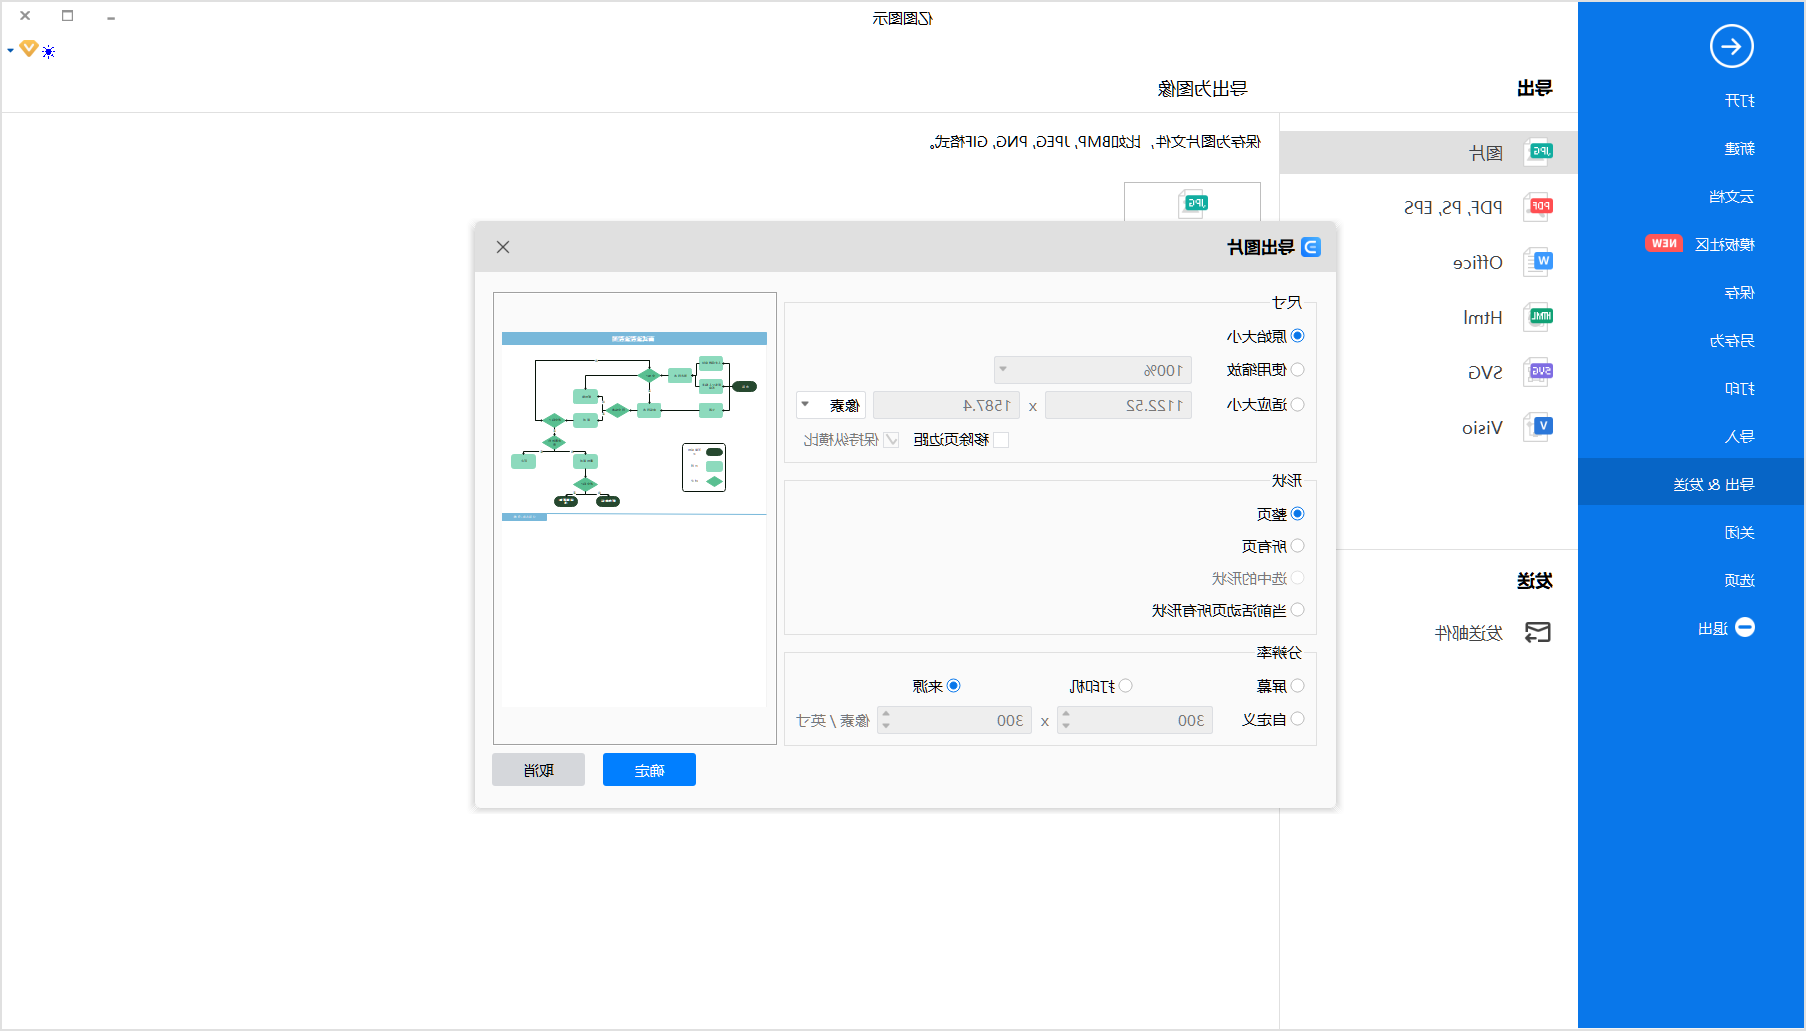Click the 发送邮件 link text
This screenshot has width=1806, height=1031.
1469,633
